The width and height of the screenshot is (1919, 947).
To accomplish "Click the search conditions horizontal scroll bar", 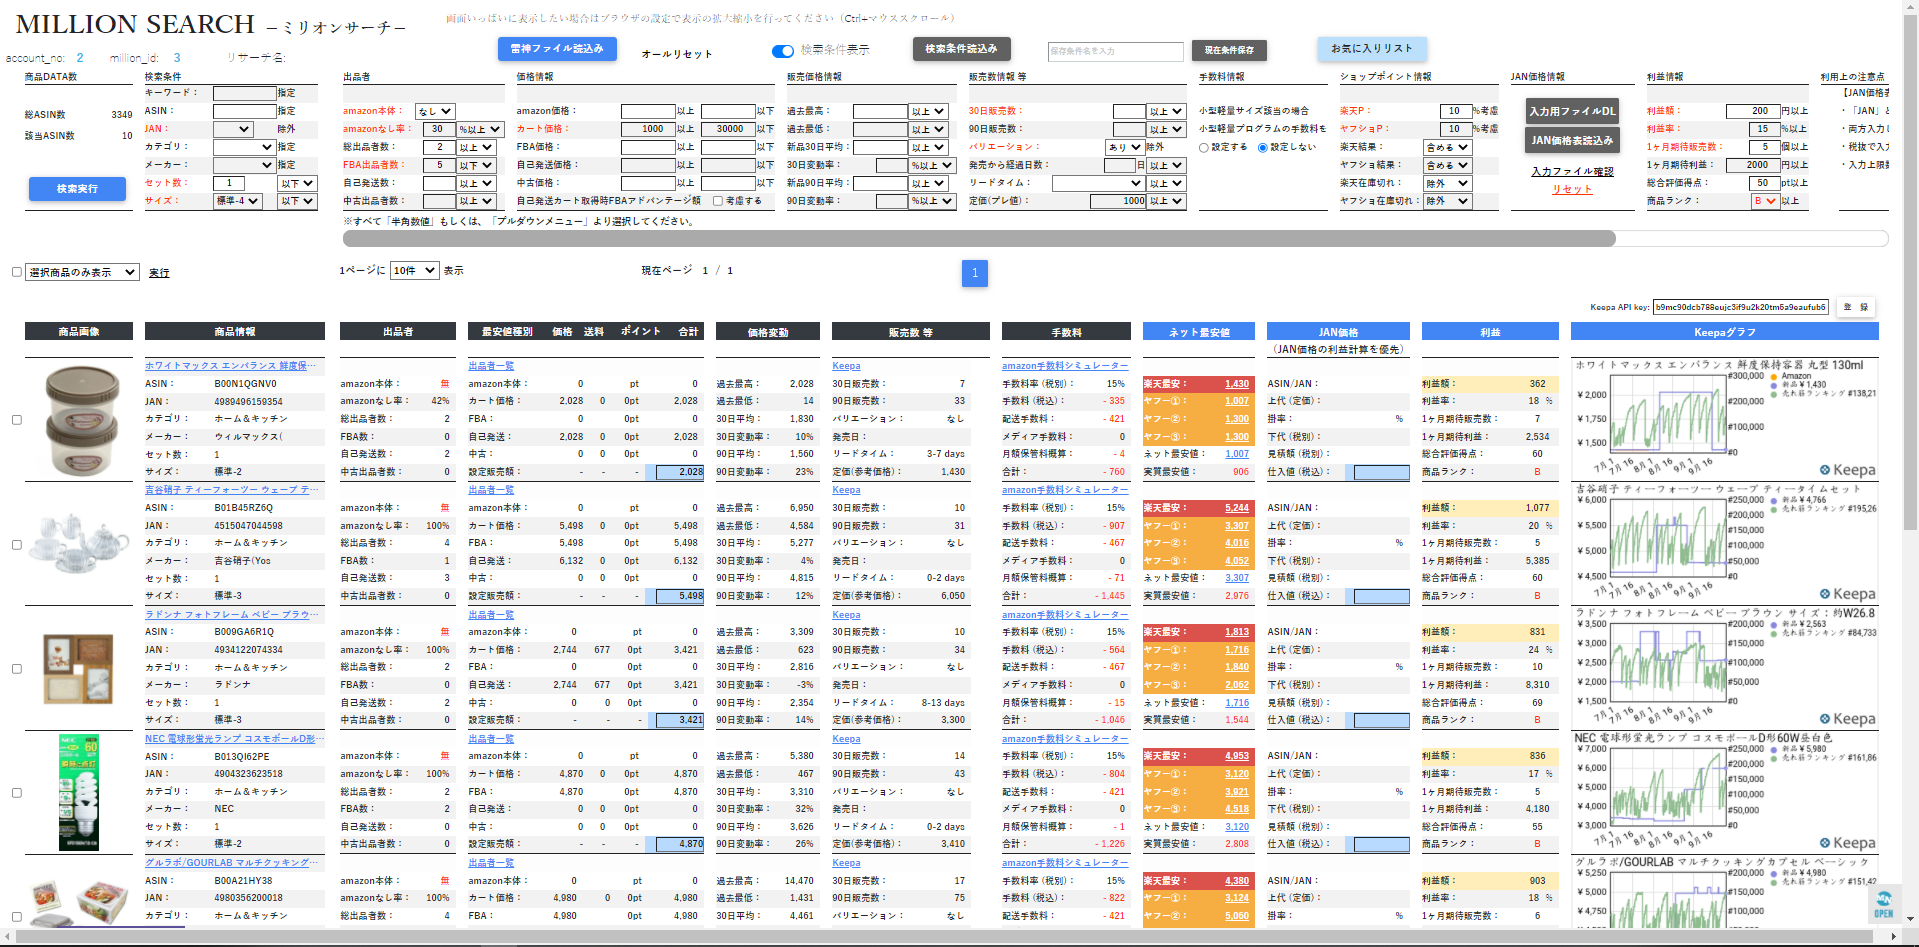I will [979, 239].
